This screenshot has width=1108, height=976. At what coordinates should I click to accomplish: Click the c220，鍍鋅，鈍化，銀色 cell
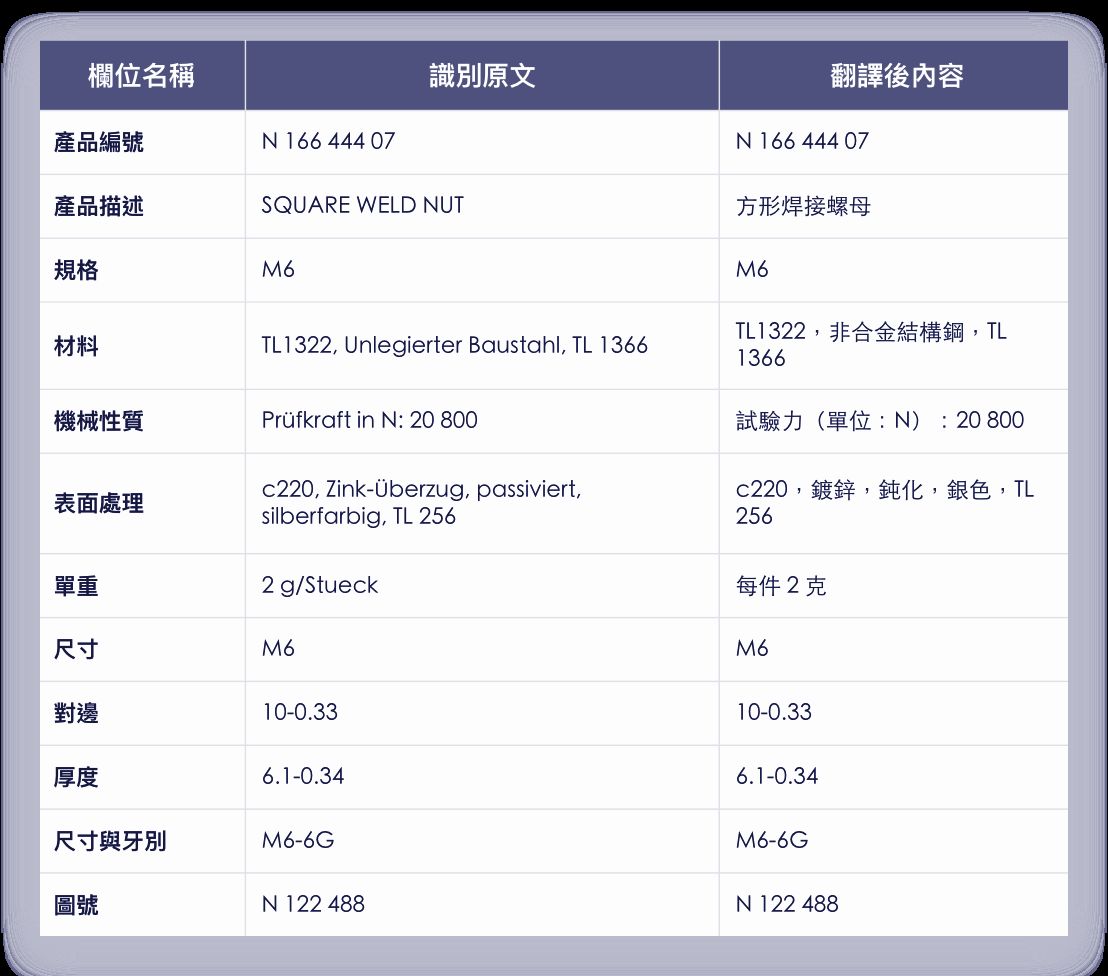[x=894, y=503]
